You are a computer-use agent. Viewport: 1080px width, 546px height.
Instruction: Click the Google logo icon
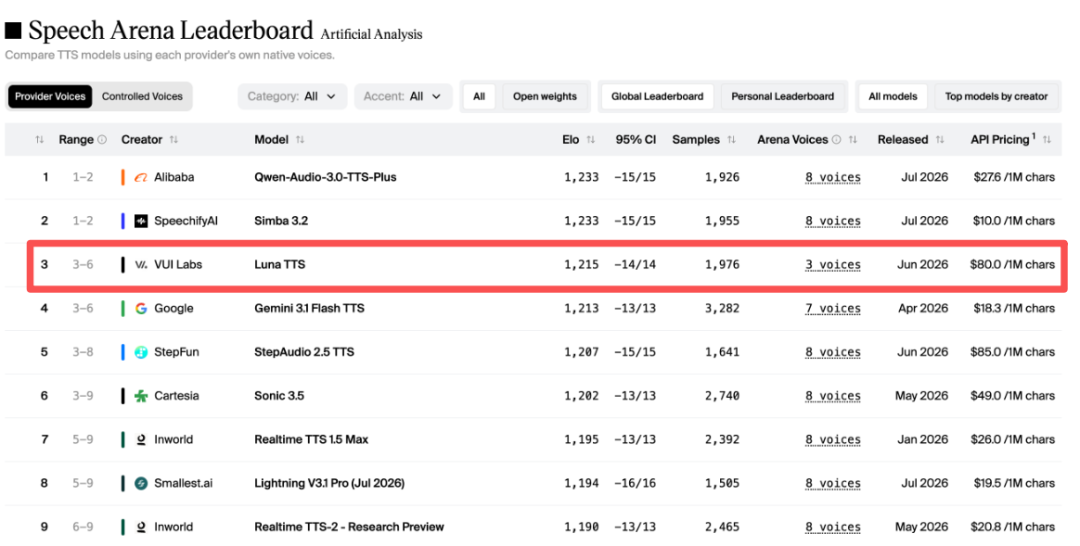pyautogui.click(x=141, y=308)
